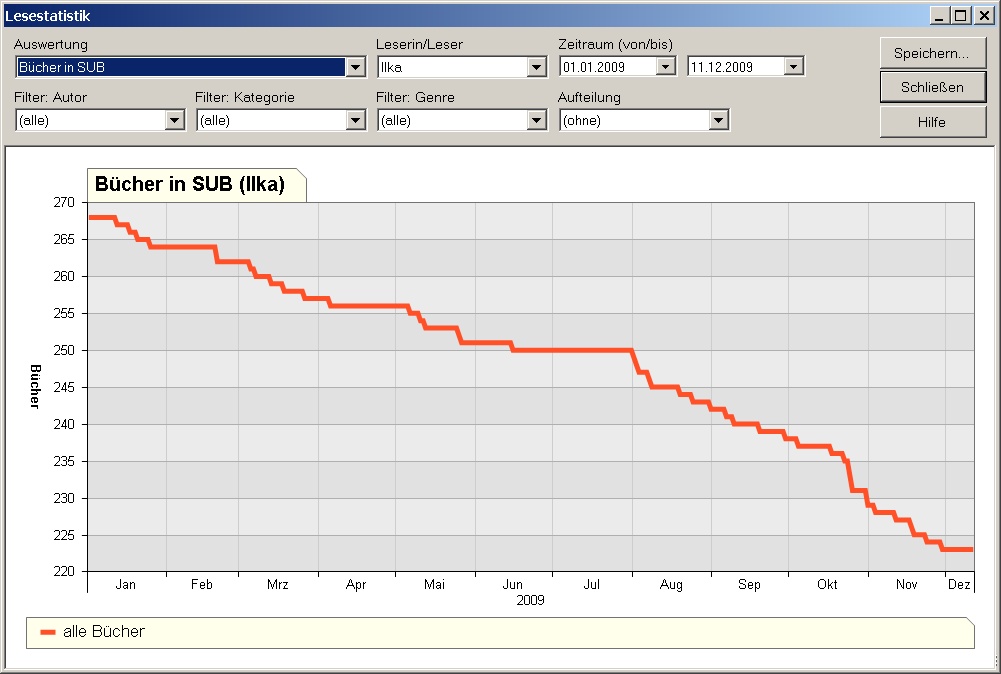Click the 'alle Bücher' legend label
The height and width of the screenshot is (674, 1001).
[x=103, y=632]
